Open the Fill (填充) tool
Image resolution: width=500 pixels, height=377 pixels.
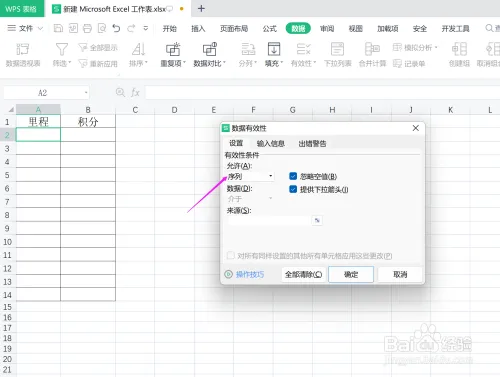click(274, 55)
